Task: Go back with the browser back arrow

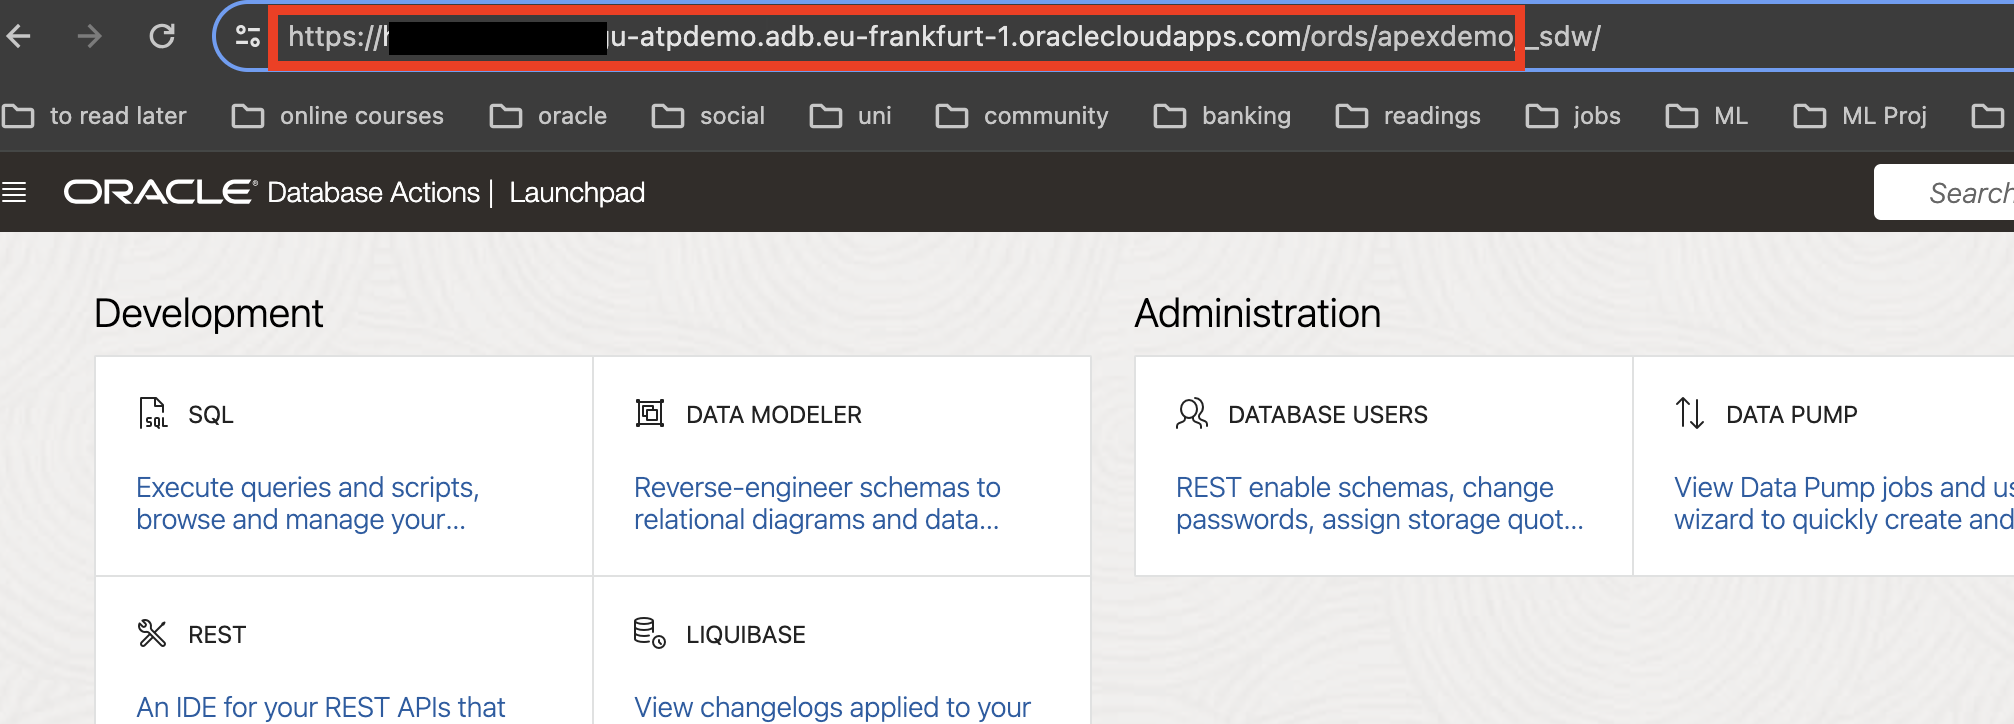Action: coord(19,37)
